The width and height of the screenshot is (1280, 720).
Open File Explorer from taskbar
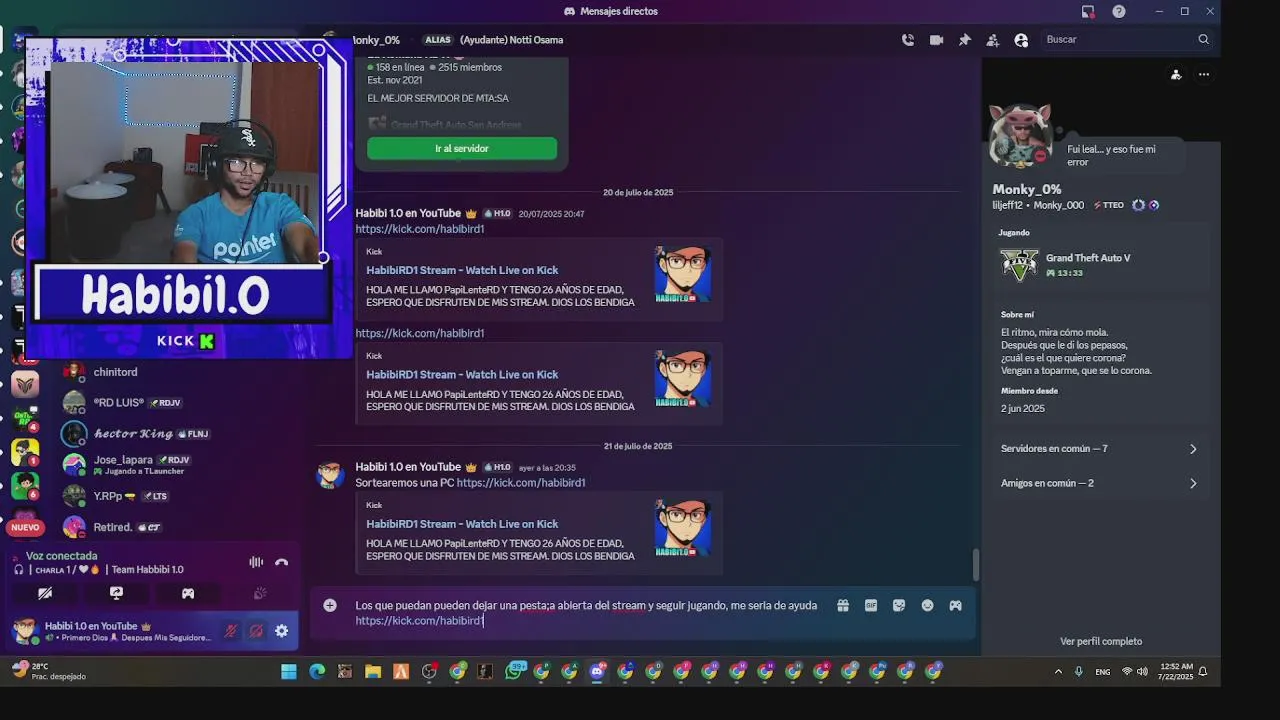tap(373, 672)
